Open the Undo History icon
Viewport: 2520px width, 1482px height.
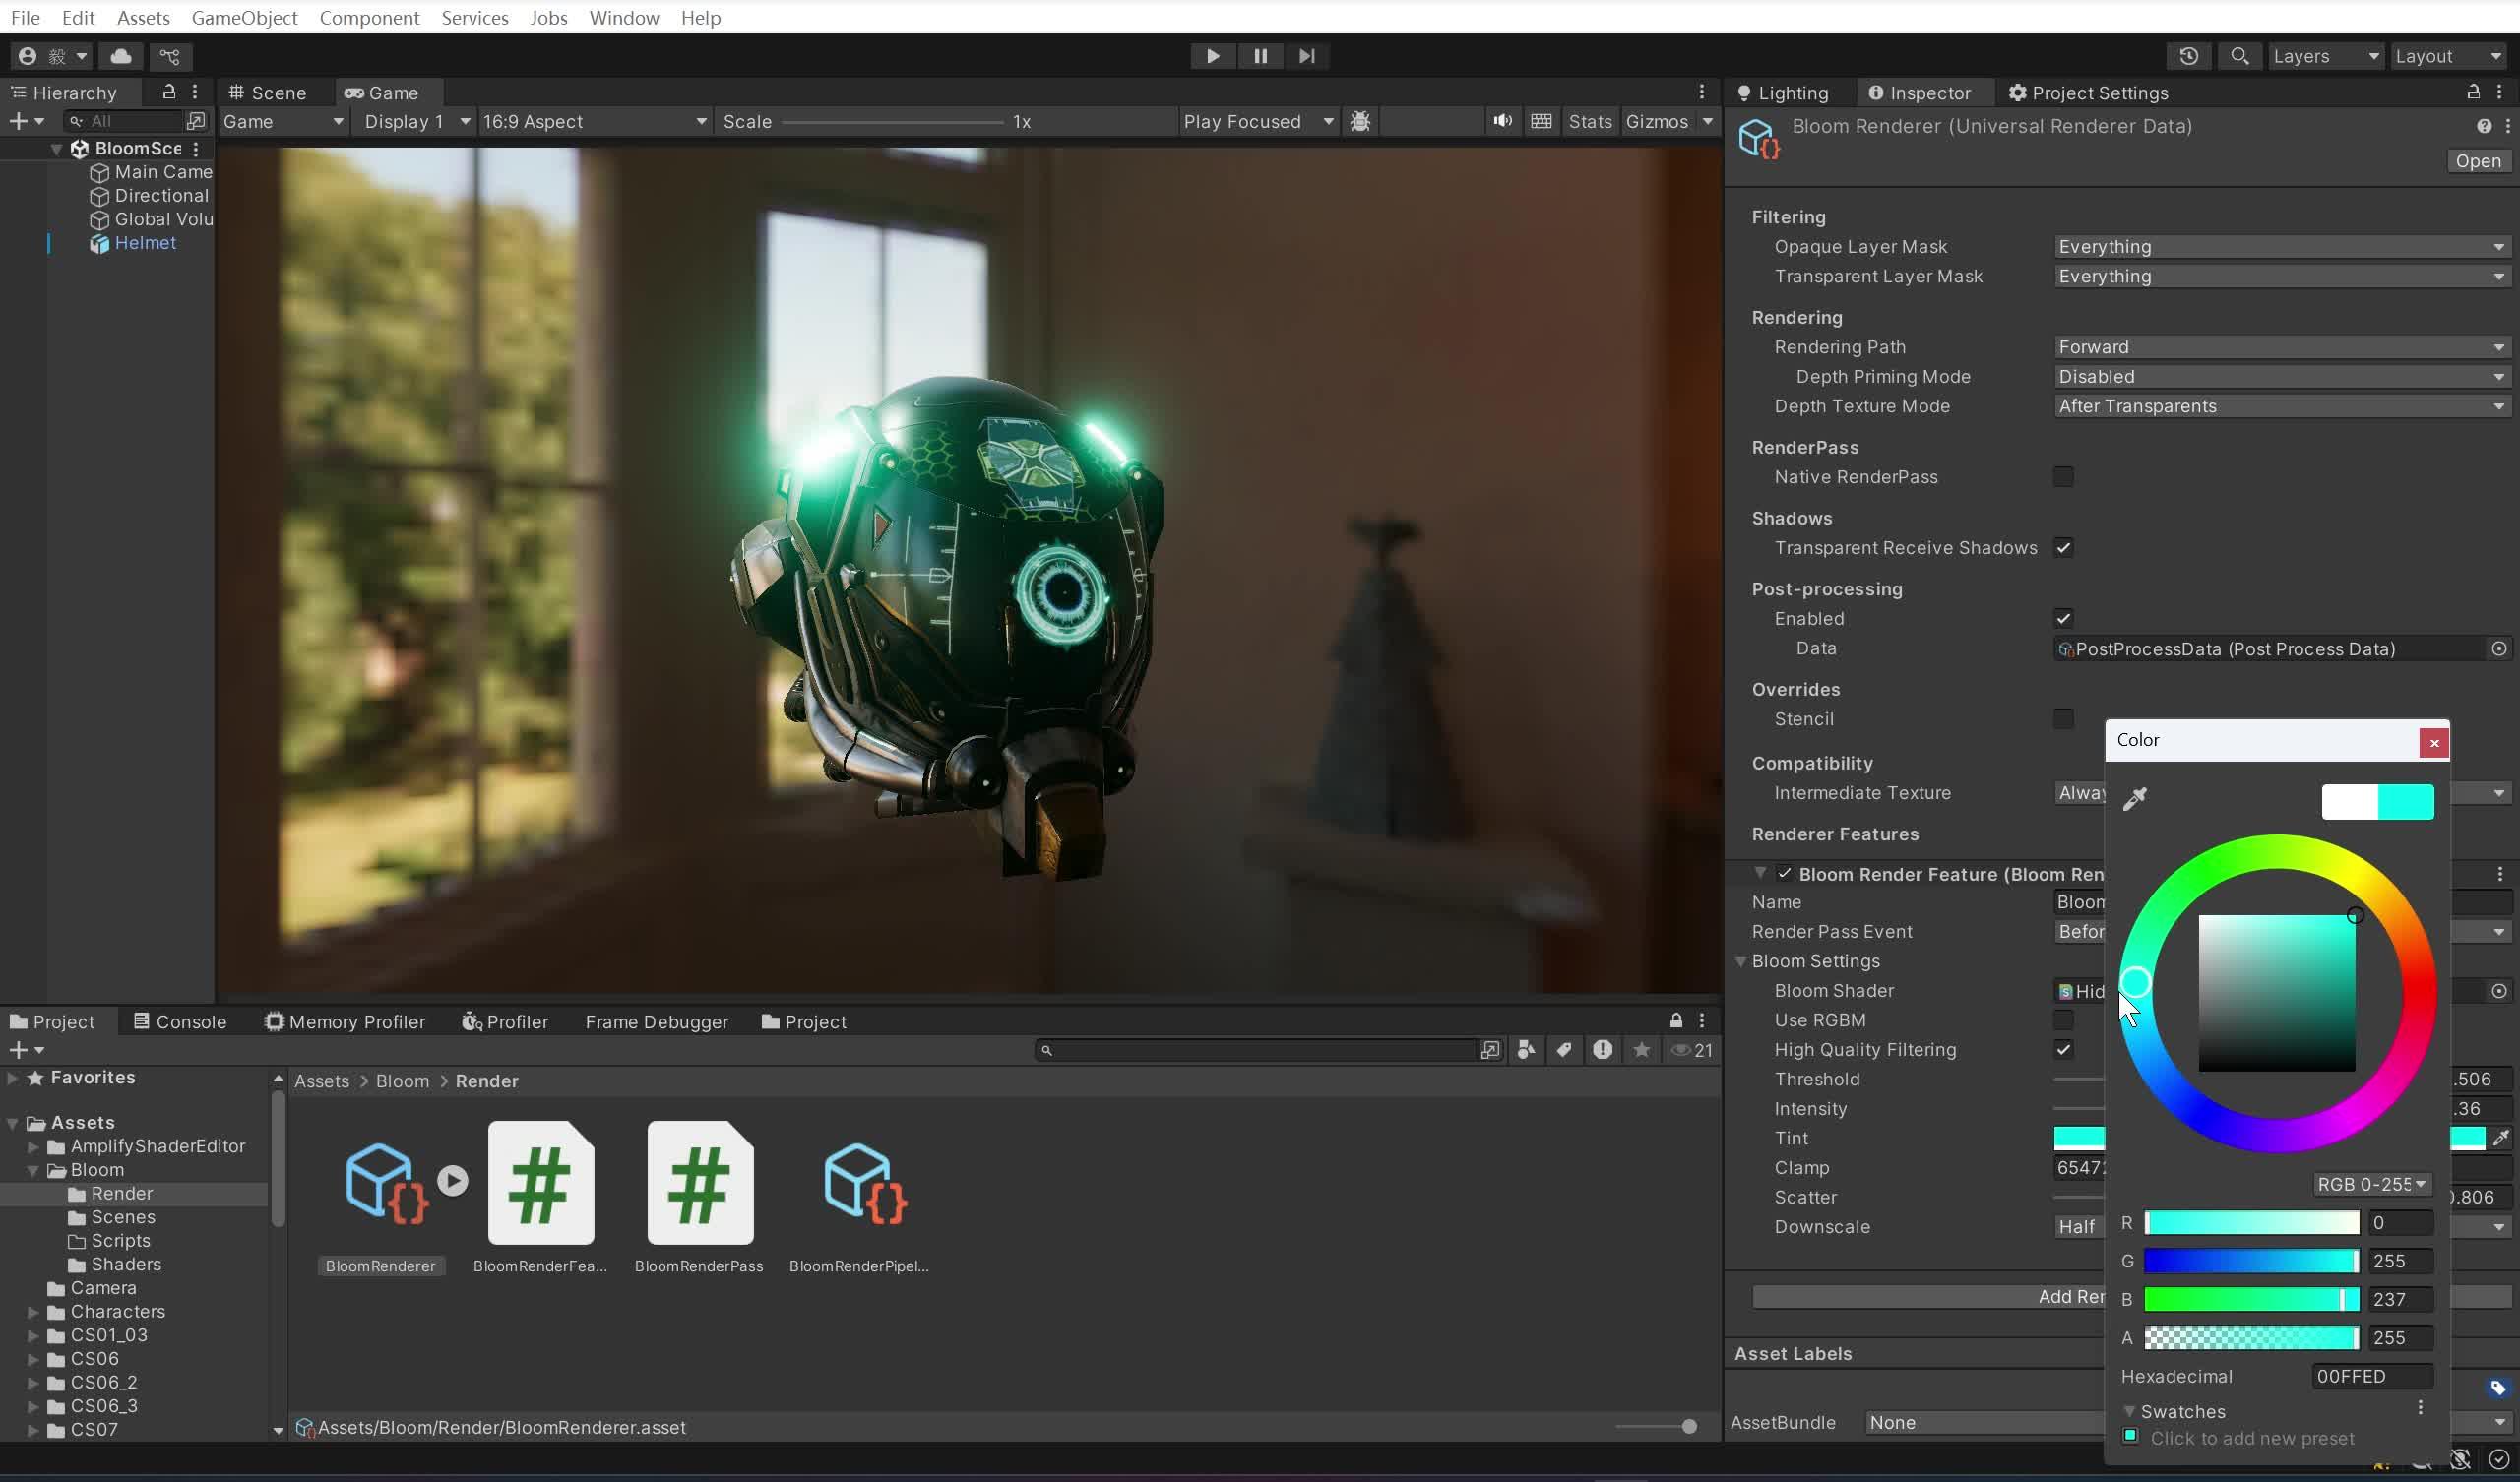click(2188, 56)
